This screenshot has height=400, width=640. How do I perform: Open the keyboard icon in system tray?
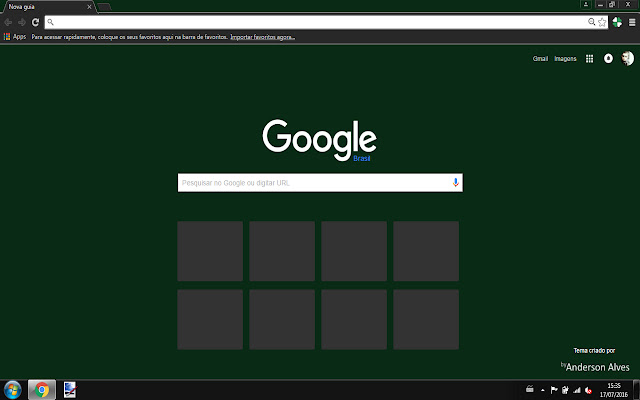tap(530, 389)
